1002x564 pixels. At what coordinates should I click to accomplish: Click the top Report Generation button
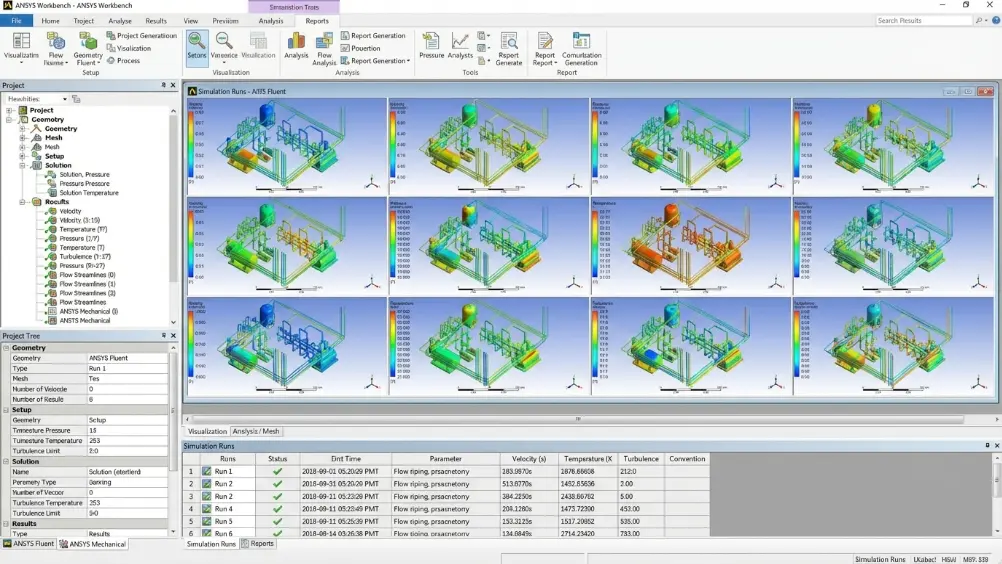(373, 36)
